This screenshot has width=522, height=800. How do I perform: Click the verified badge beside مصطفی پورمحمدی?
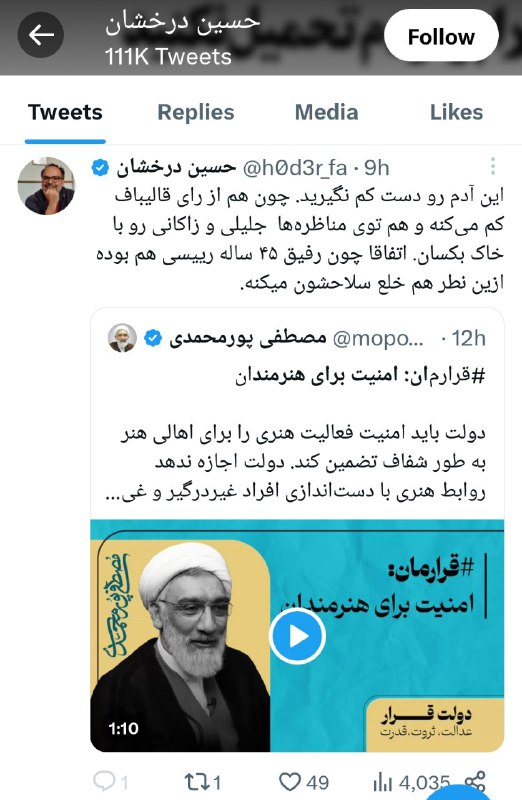(153, 338)
